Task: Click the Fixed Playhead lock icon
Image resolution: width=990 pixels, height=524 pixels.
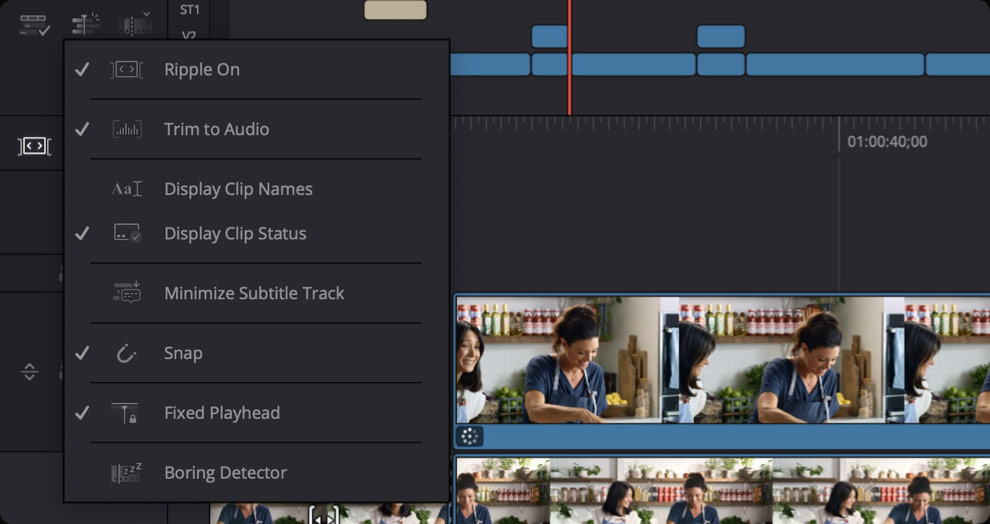Action: [126, 413]
